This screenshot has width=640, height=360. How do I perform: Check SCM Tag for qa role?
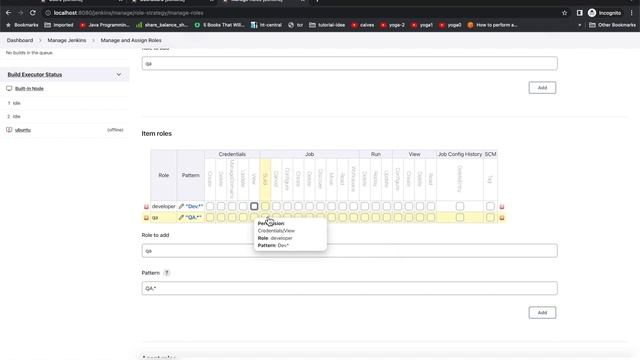(x=490, y=218)
